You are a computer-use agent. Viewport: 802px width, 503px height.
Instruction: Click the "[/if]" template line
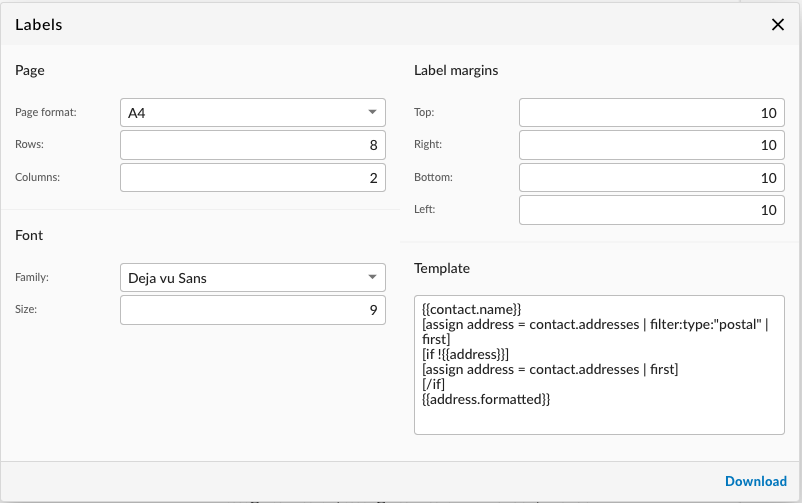[433, 384]
